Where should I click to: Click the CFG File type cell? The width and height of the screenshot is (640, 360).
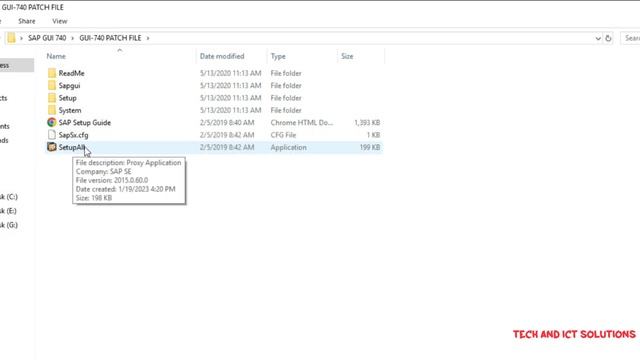(283, 135)
